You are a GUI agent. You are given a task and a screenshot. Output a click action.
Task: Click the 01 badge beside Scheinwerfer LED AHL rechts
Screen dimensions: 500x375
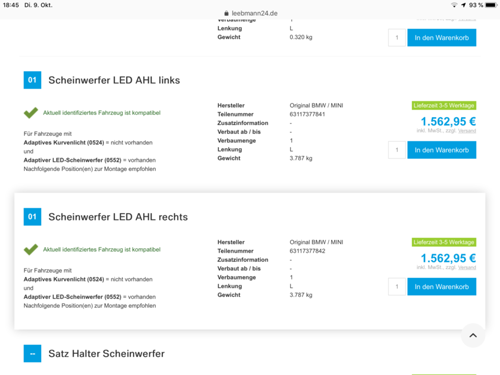tap(32, 217)
